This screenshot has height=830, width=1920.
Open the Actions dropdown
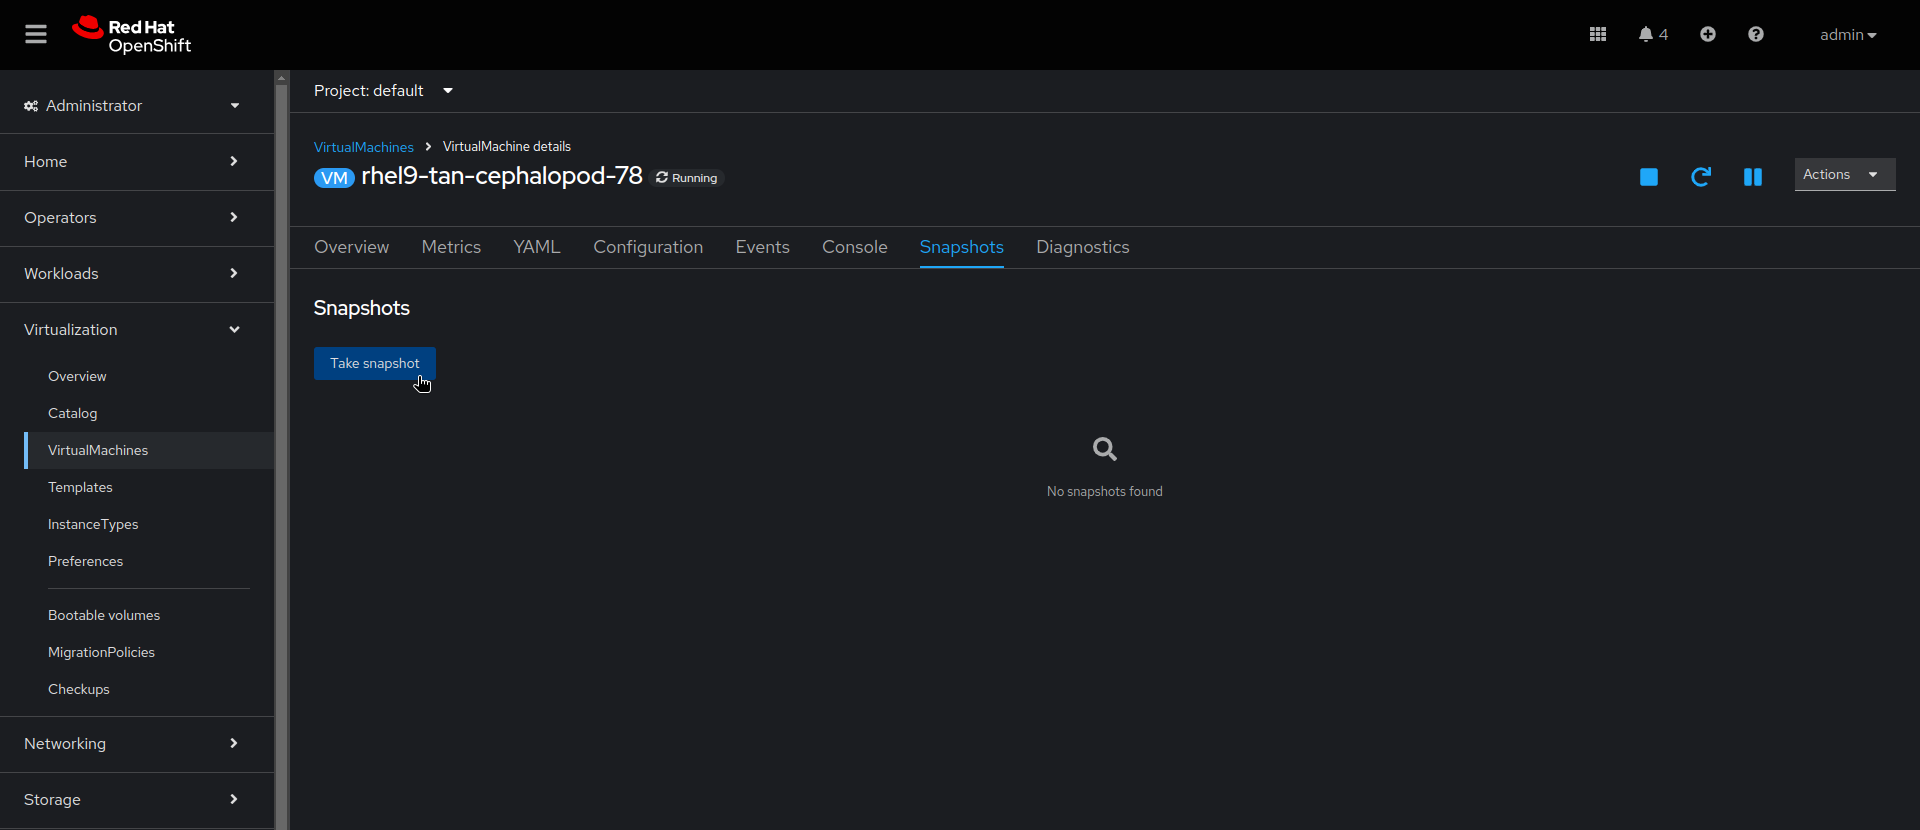pyautogui.click(x=1844, y=175)
